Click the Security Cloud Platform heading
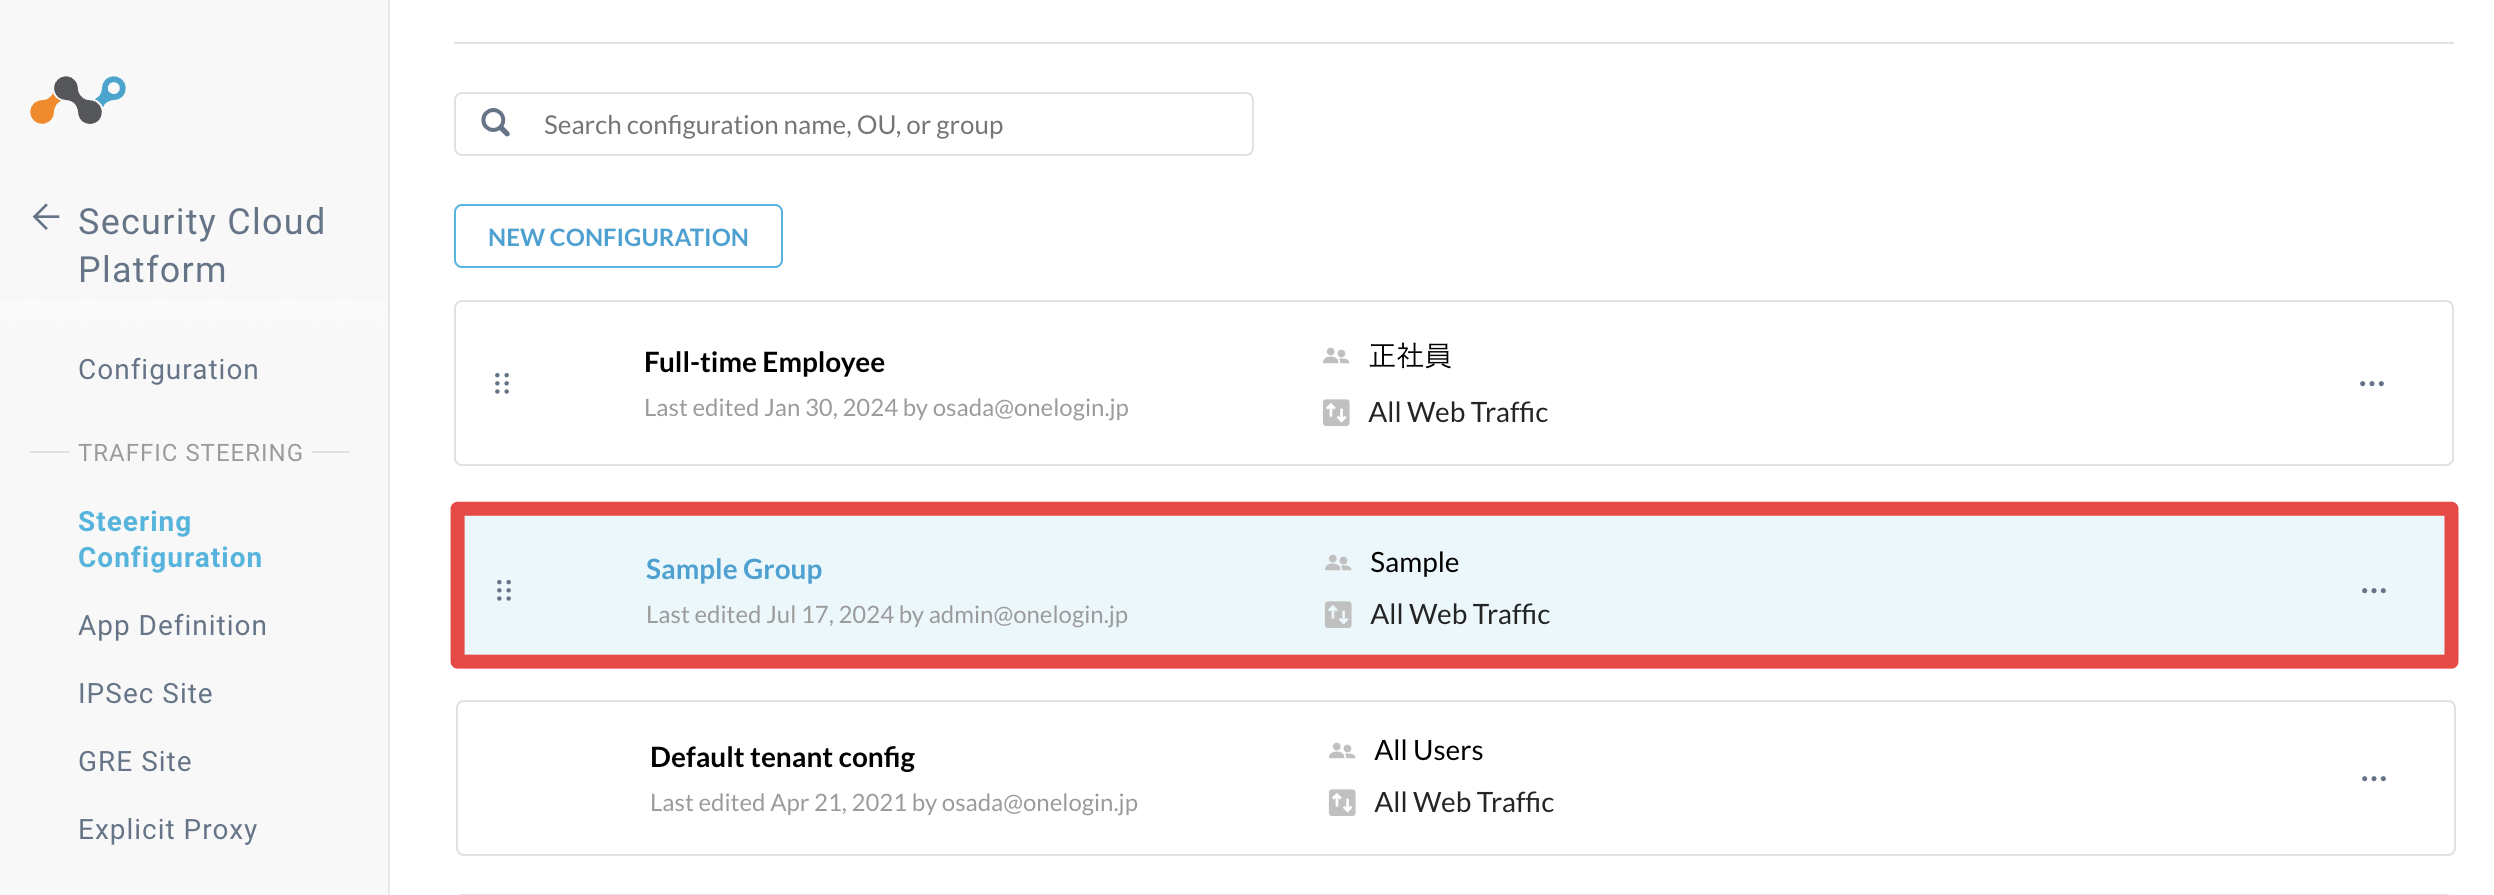 click(202, 245)
